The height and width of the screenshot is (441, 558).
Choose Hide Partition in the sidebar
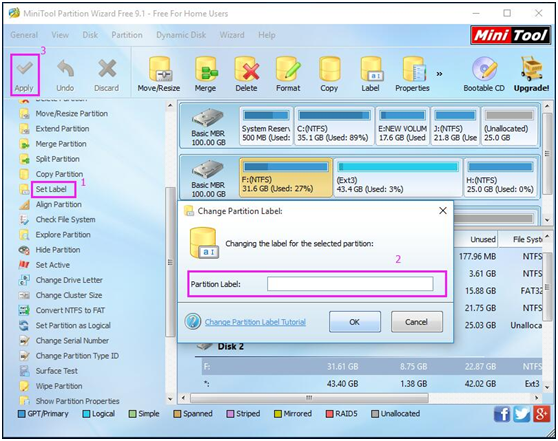pyautogui.click(x=58, y=250)
